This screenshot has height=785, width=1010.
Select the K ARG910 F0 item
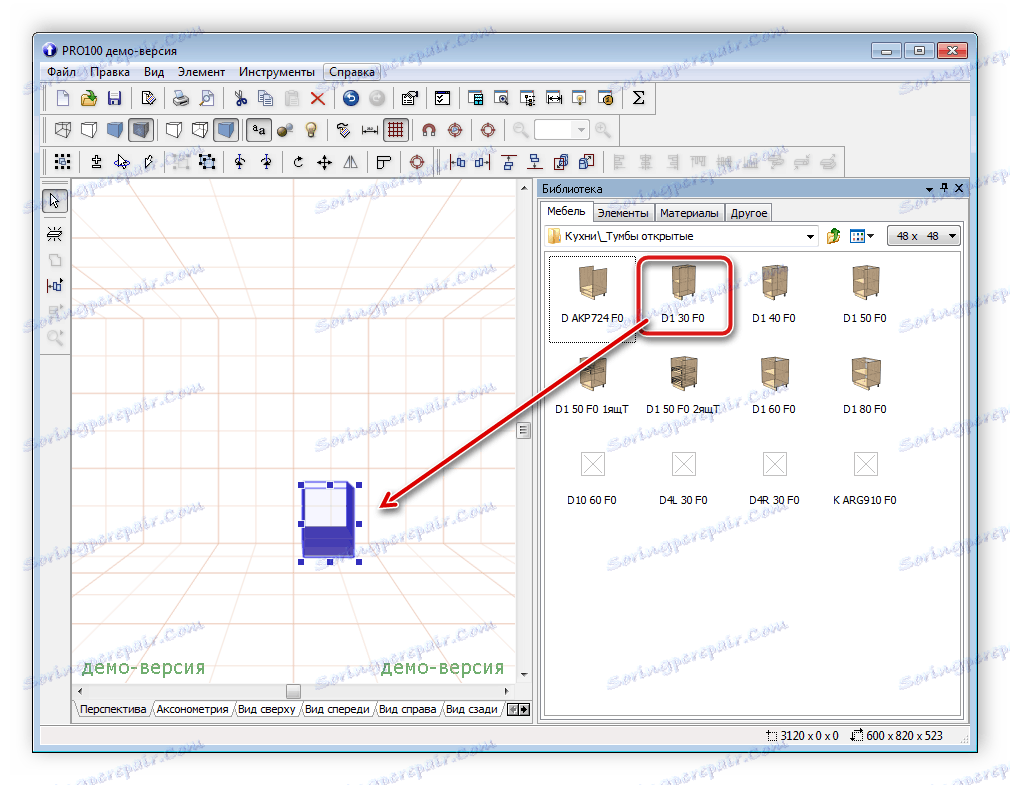coord(864,477)
